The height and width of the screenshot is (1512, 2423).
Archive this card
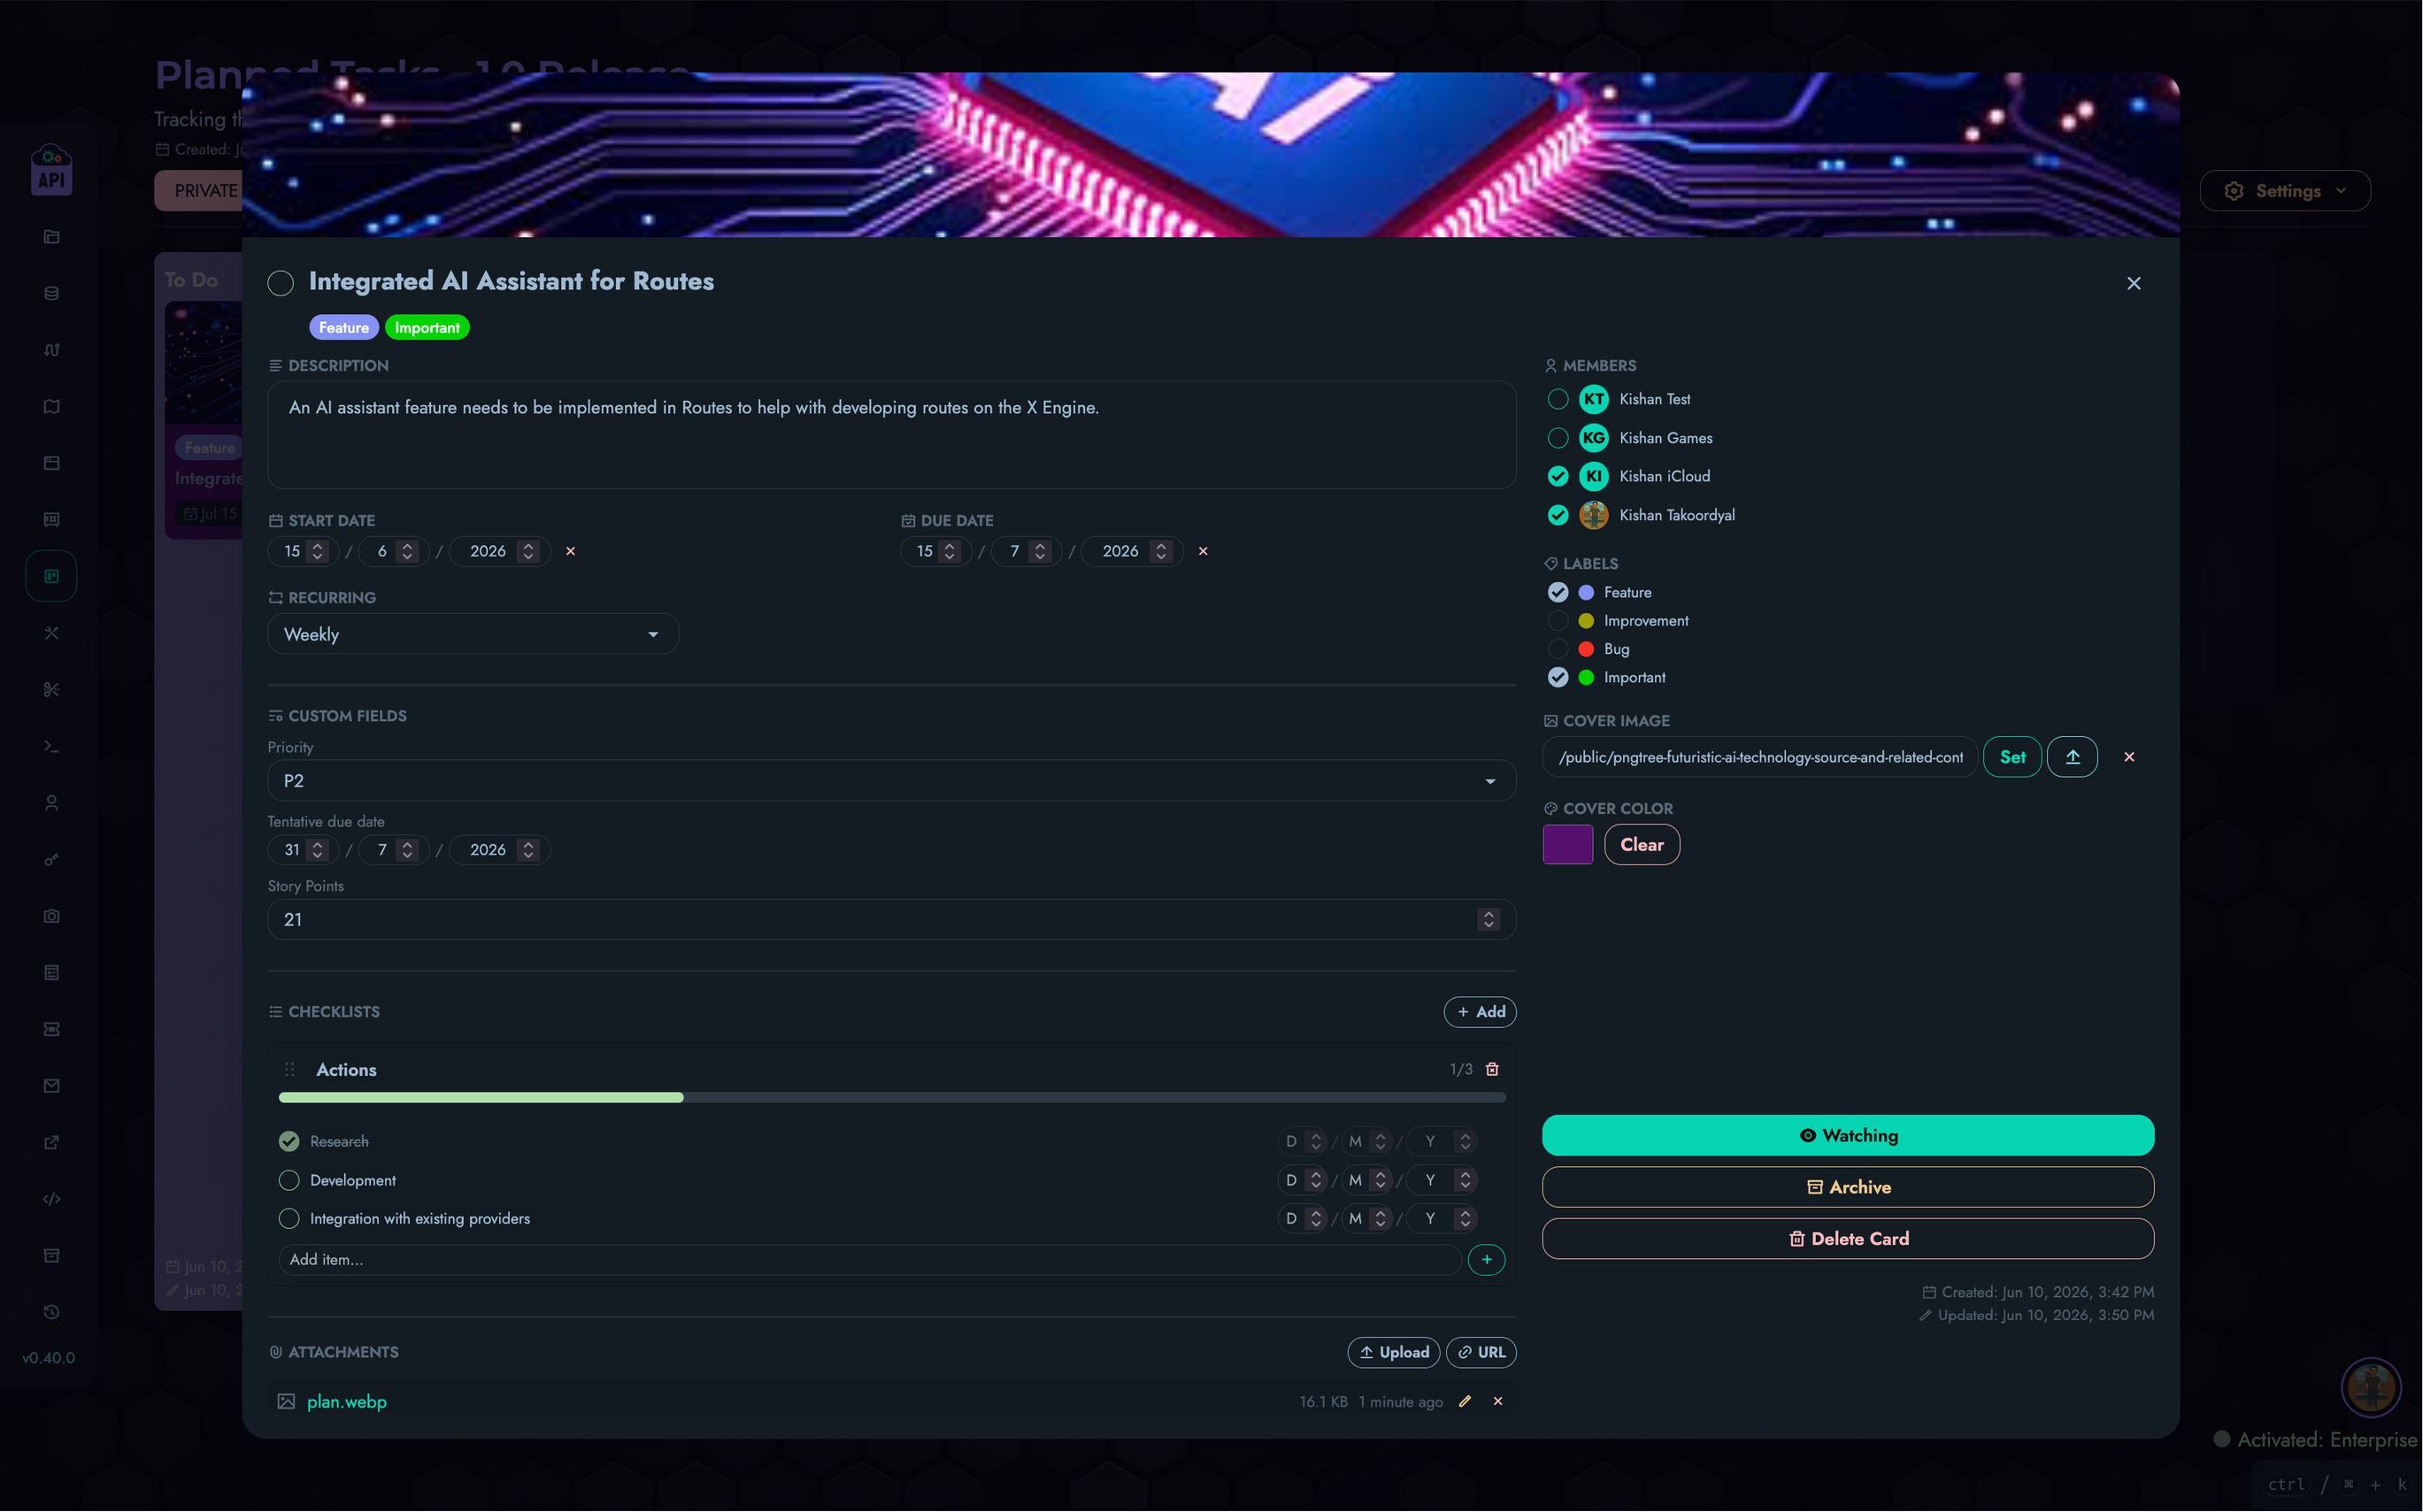click(1848, 1187)
